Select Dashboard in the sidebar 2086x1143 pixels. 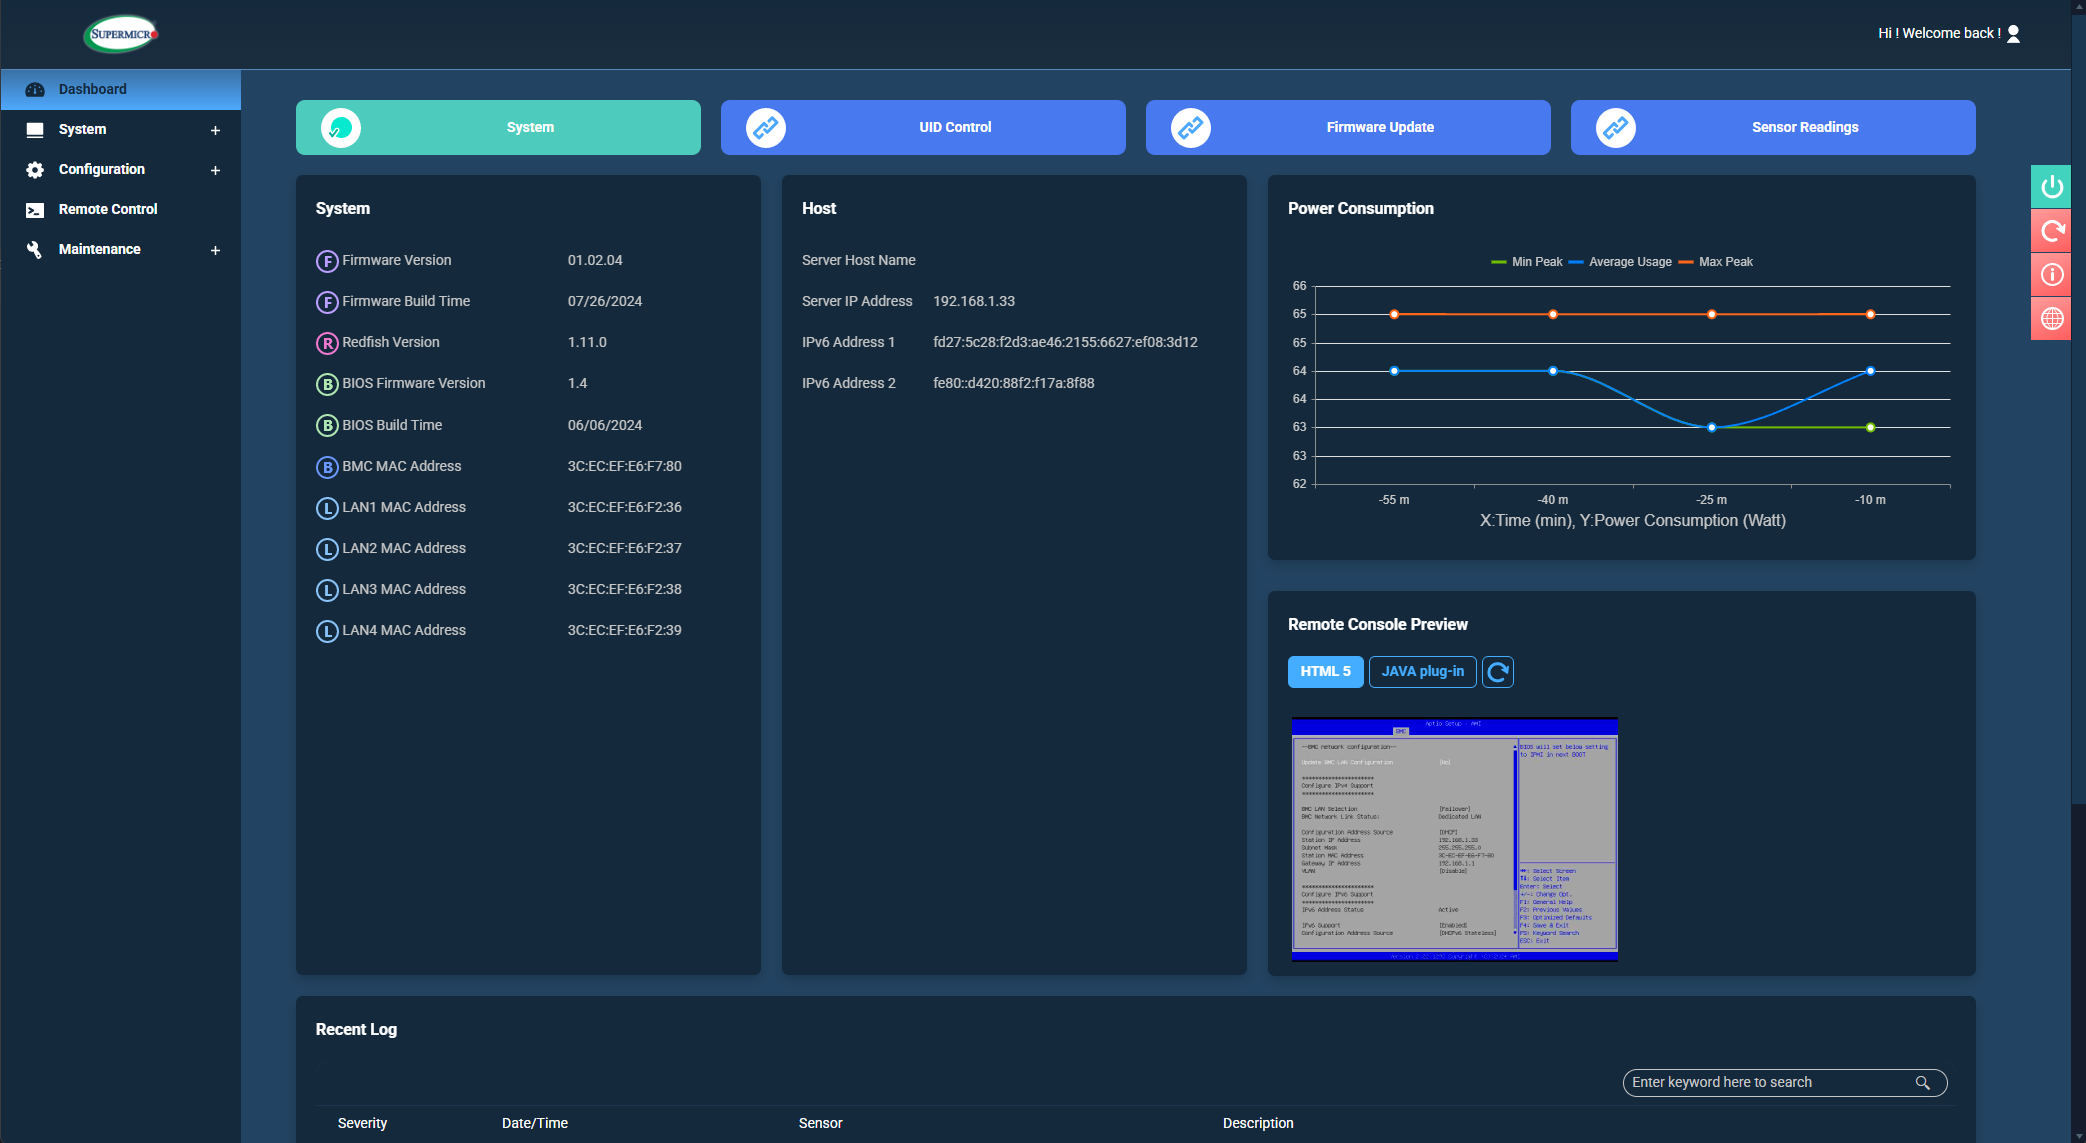[x=92, y=90]
